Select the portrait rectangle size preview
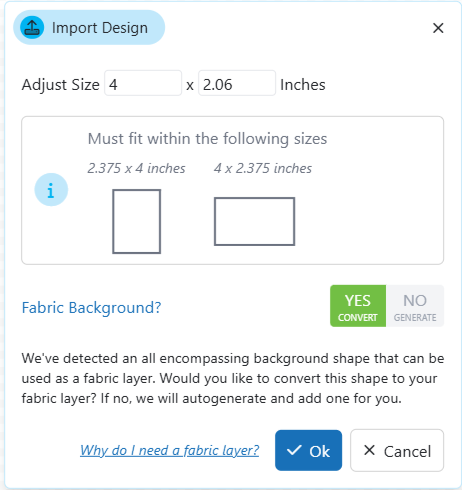 pos(137,221)
